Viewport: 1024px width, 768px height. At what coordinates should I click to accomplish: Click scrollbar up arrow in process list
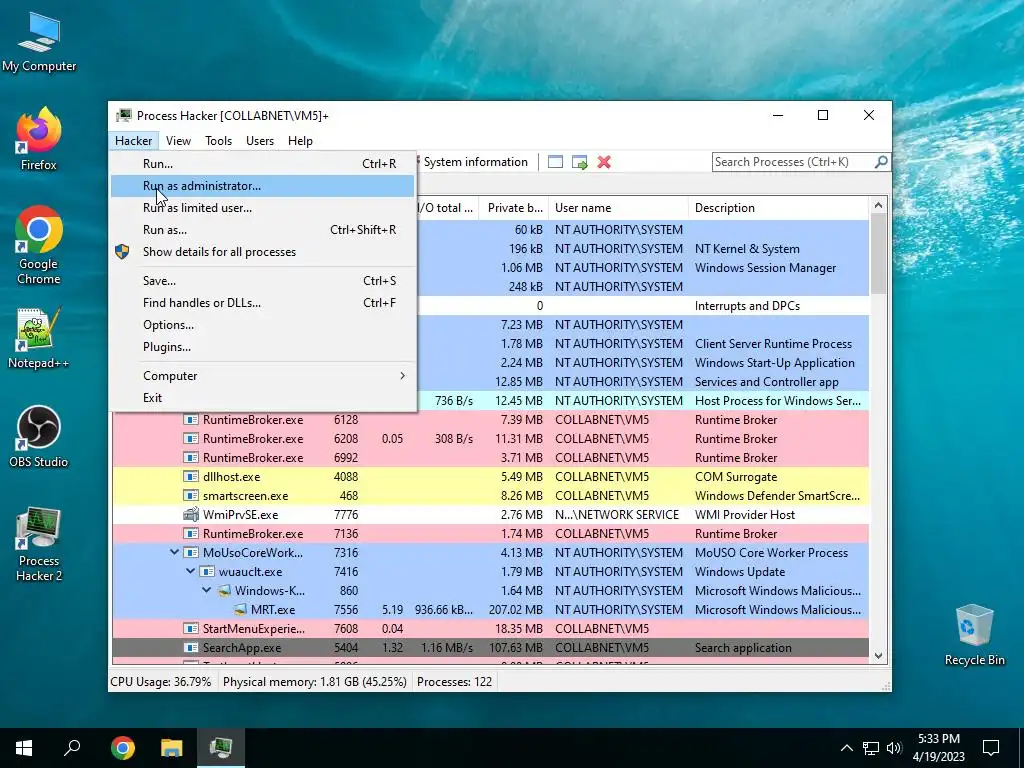878,205
